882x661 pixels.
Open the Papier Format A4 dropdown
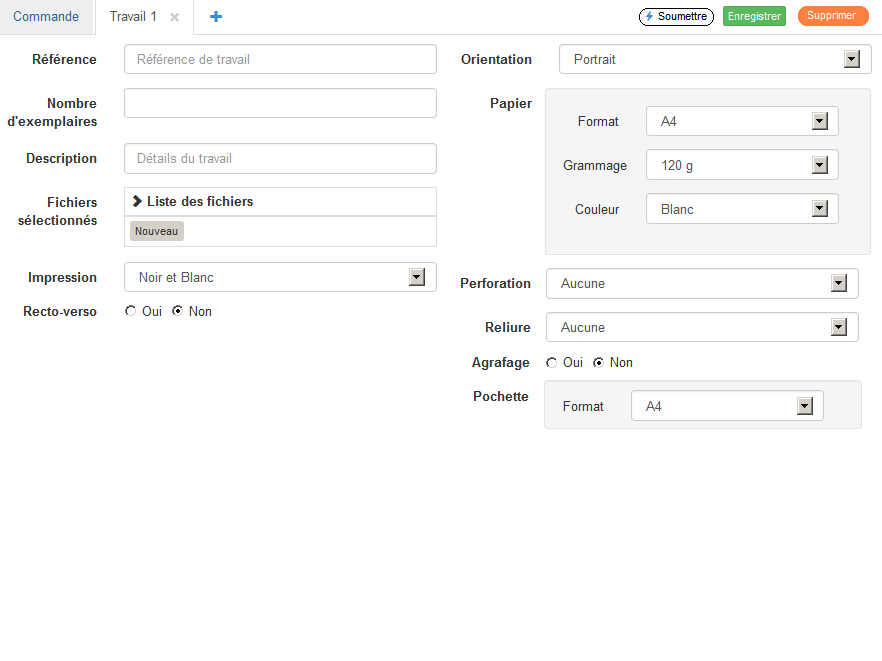pos(742,121)
